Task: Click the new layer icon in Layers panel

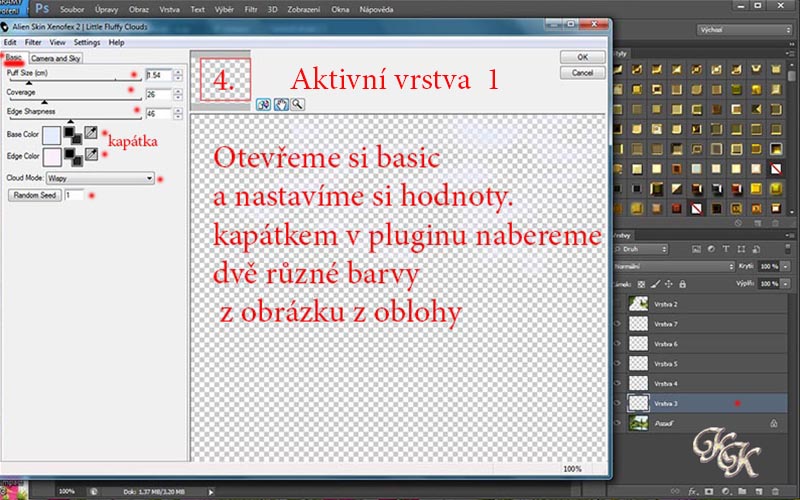Action: [758, 491]
